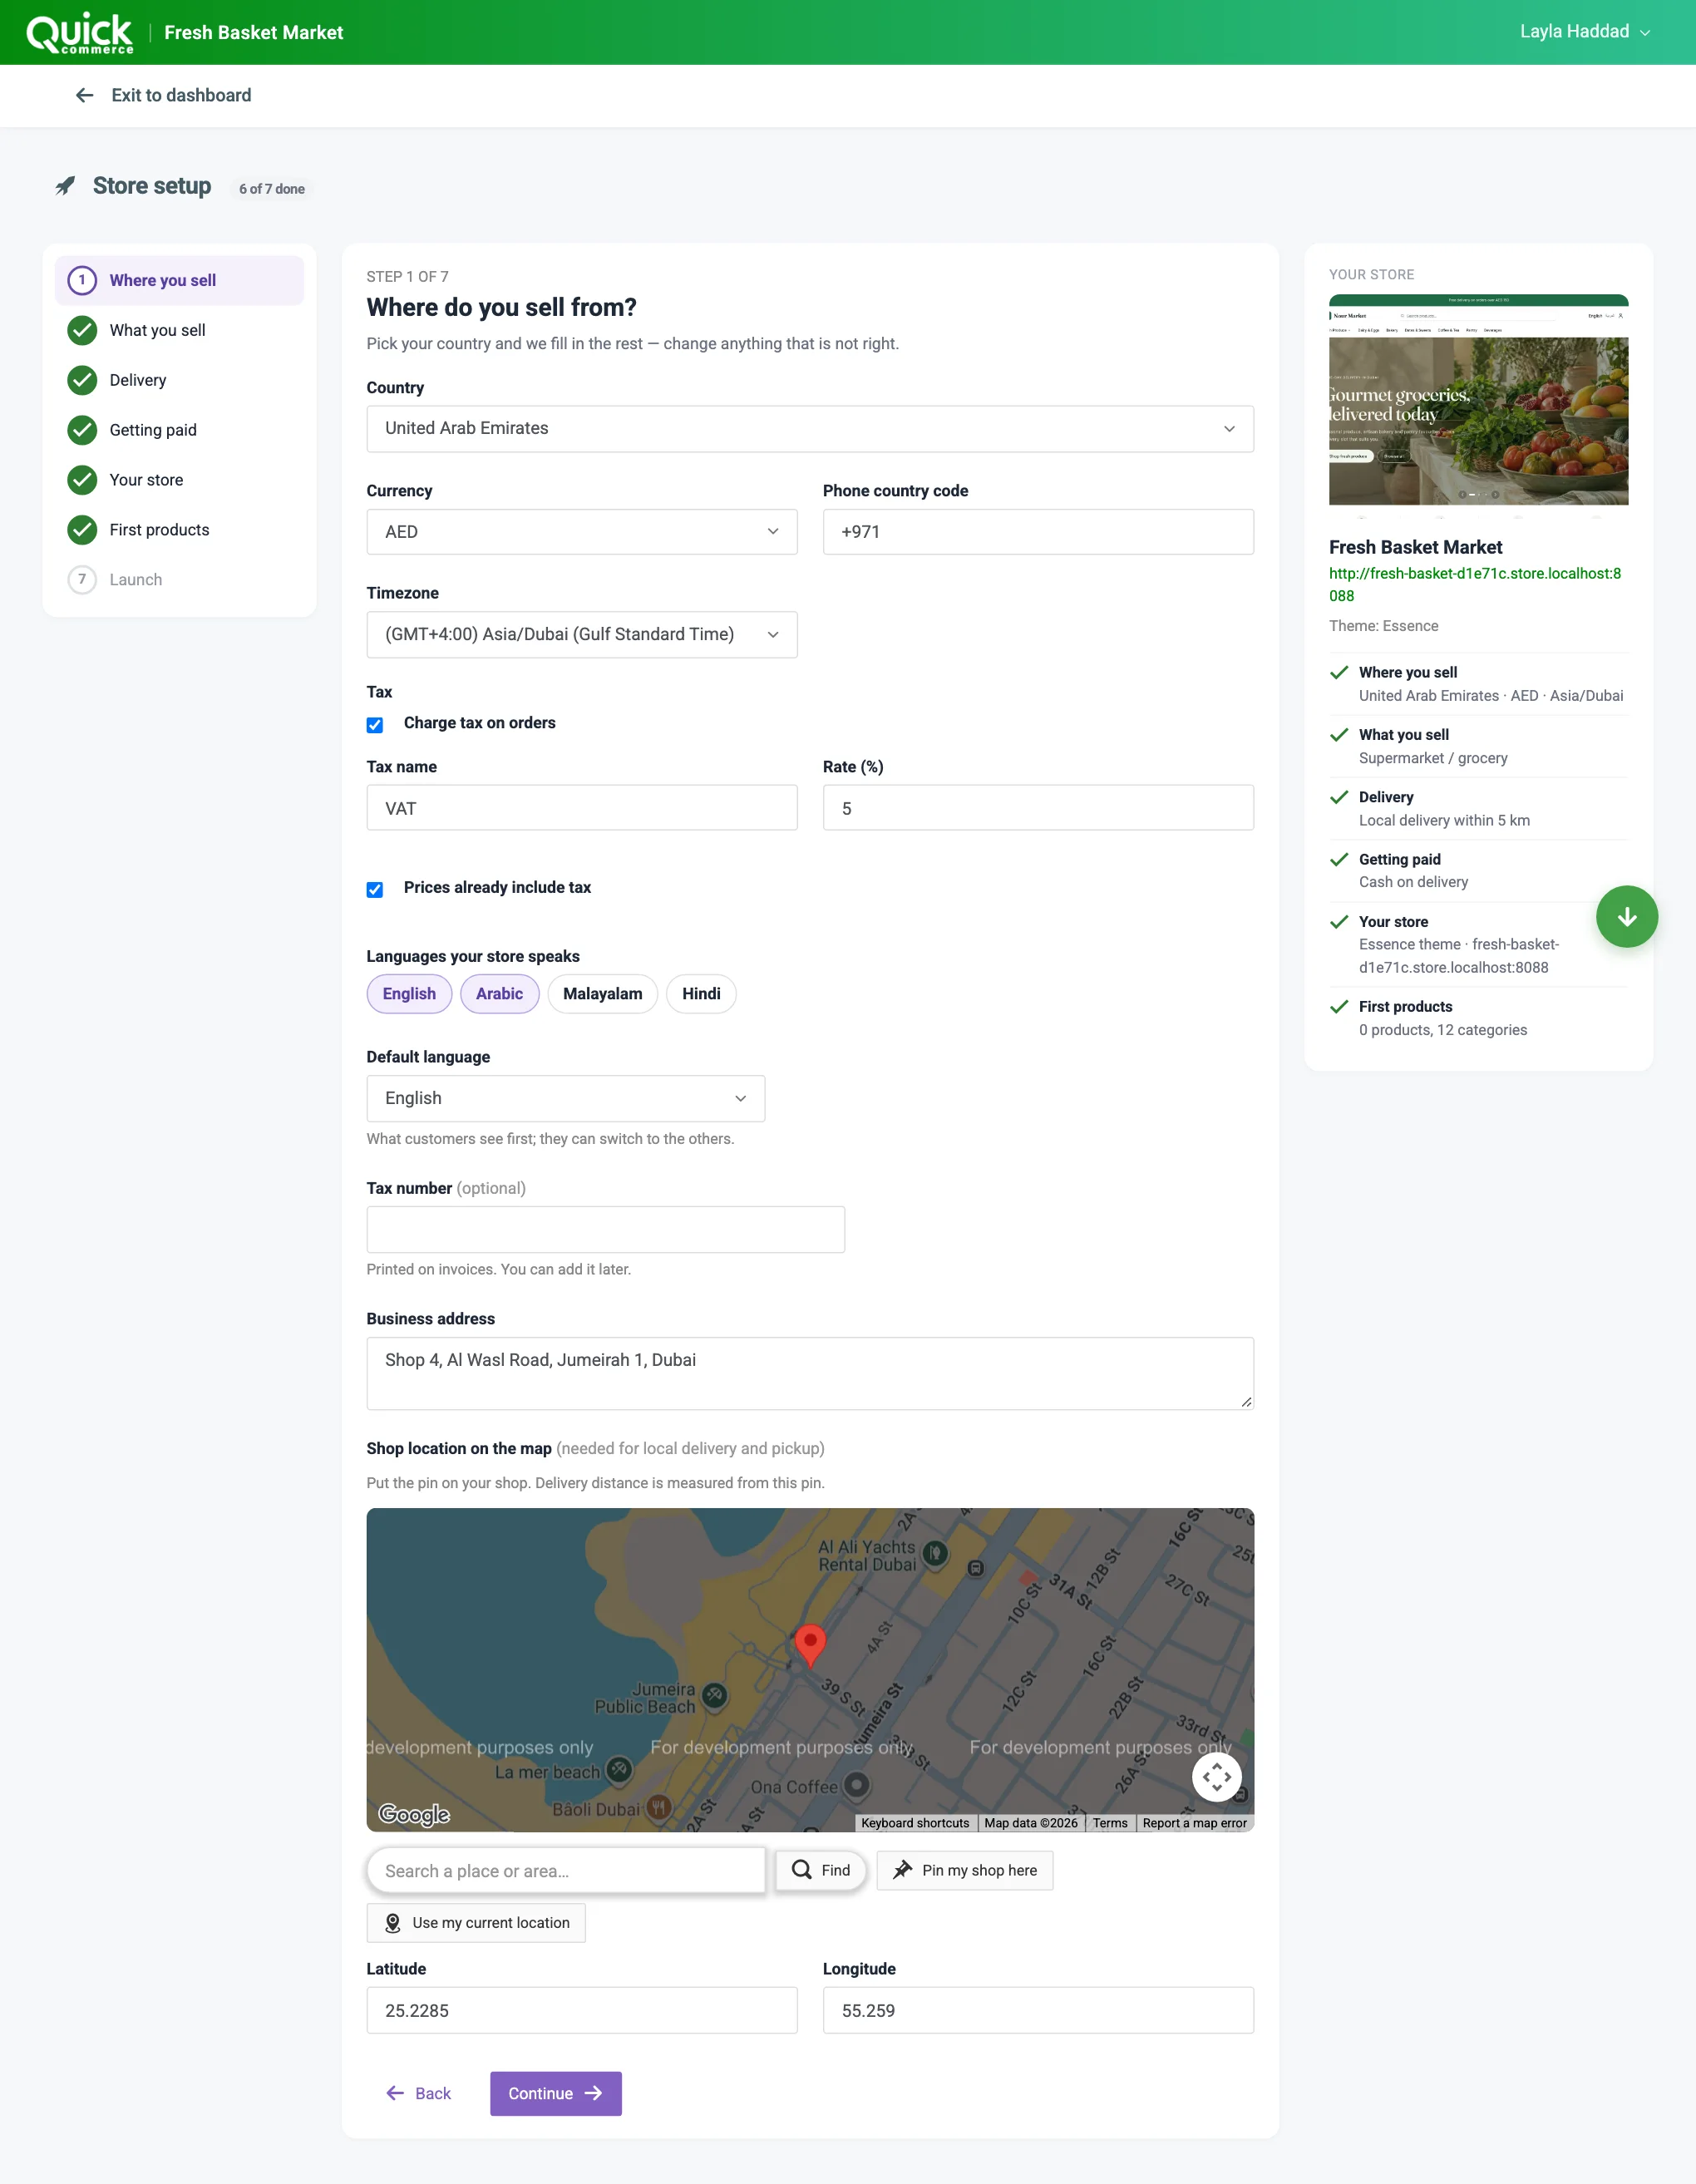Click the Find search button
Screen dimensions: 1696x2184
pyautogui.click(x=821, y=1870)
